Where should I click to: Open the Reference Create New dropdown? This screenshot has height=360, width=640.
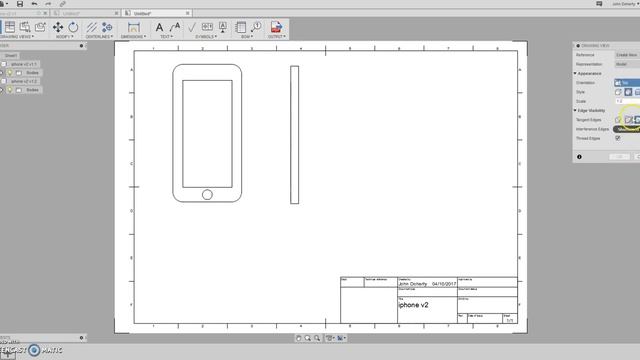pos(627,55)
